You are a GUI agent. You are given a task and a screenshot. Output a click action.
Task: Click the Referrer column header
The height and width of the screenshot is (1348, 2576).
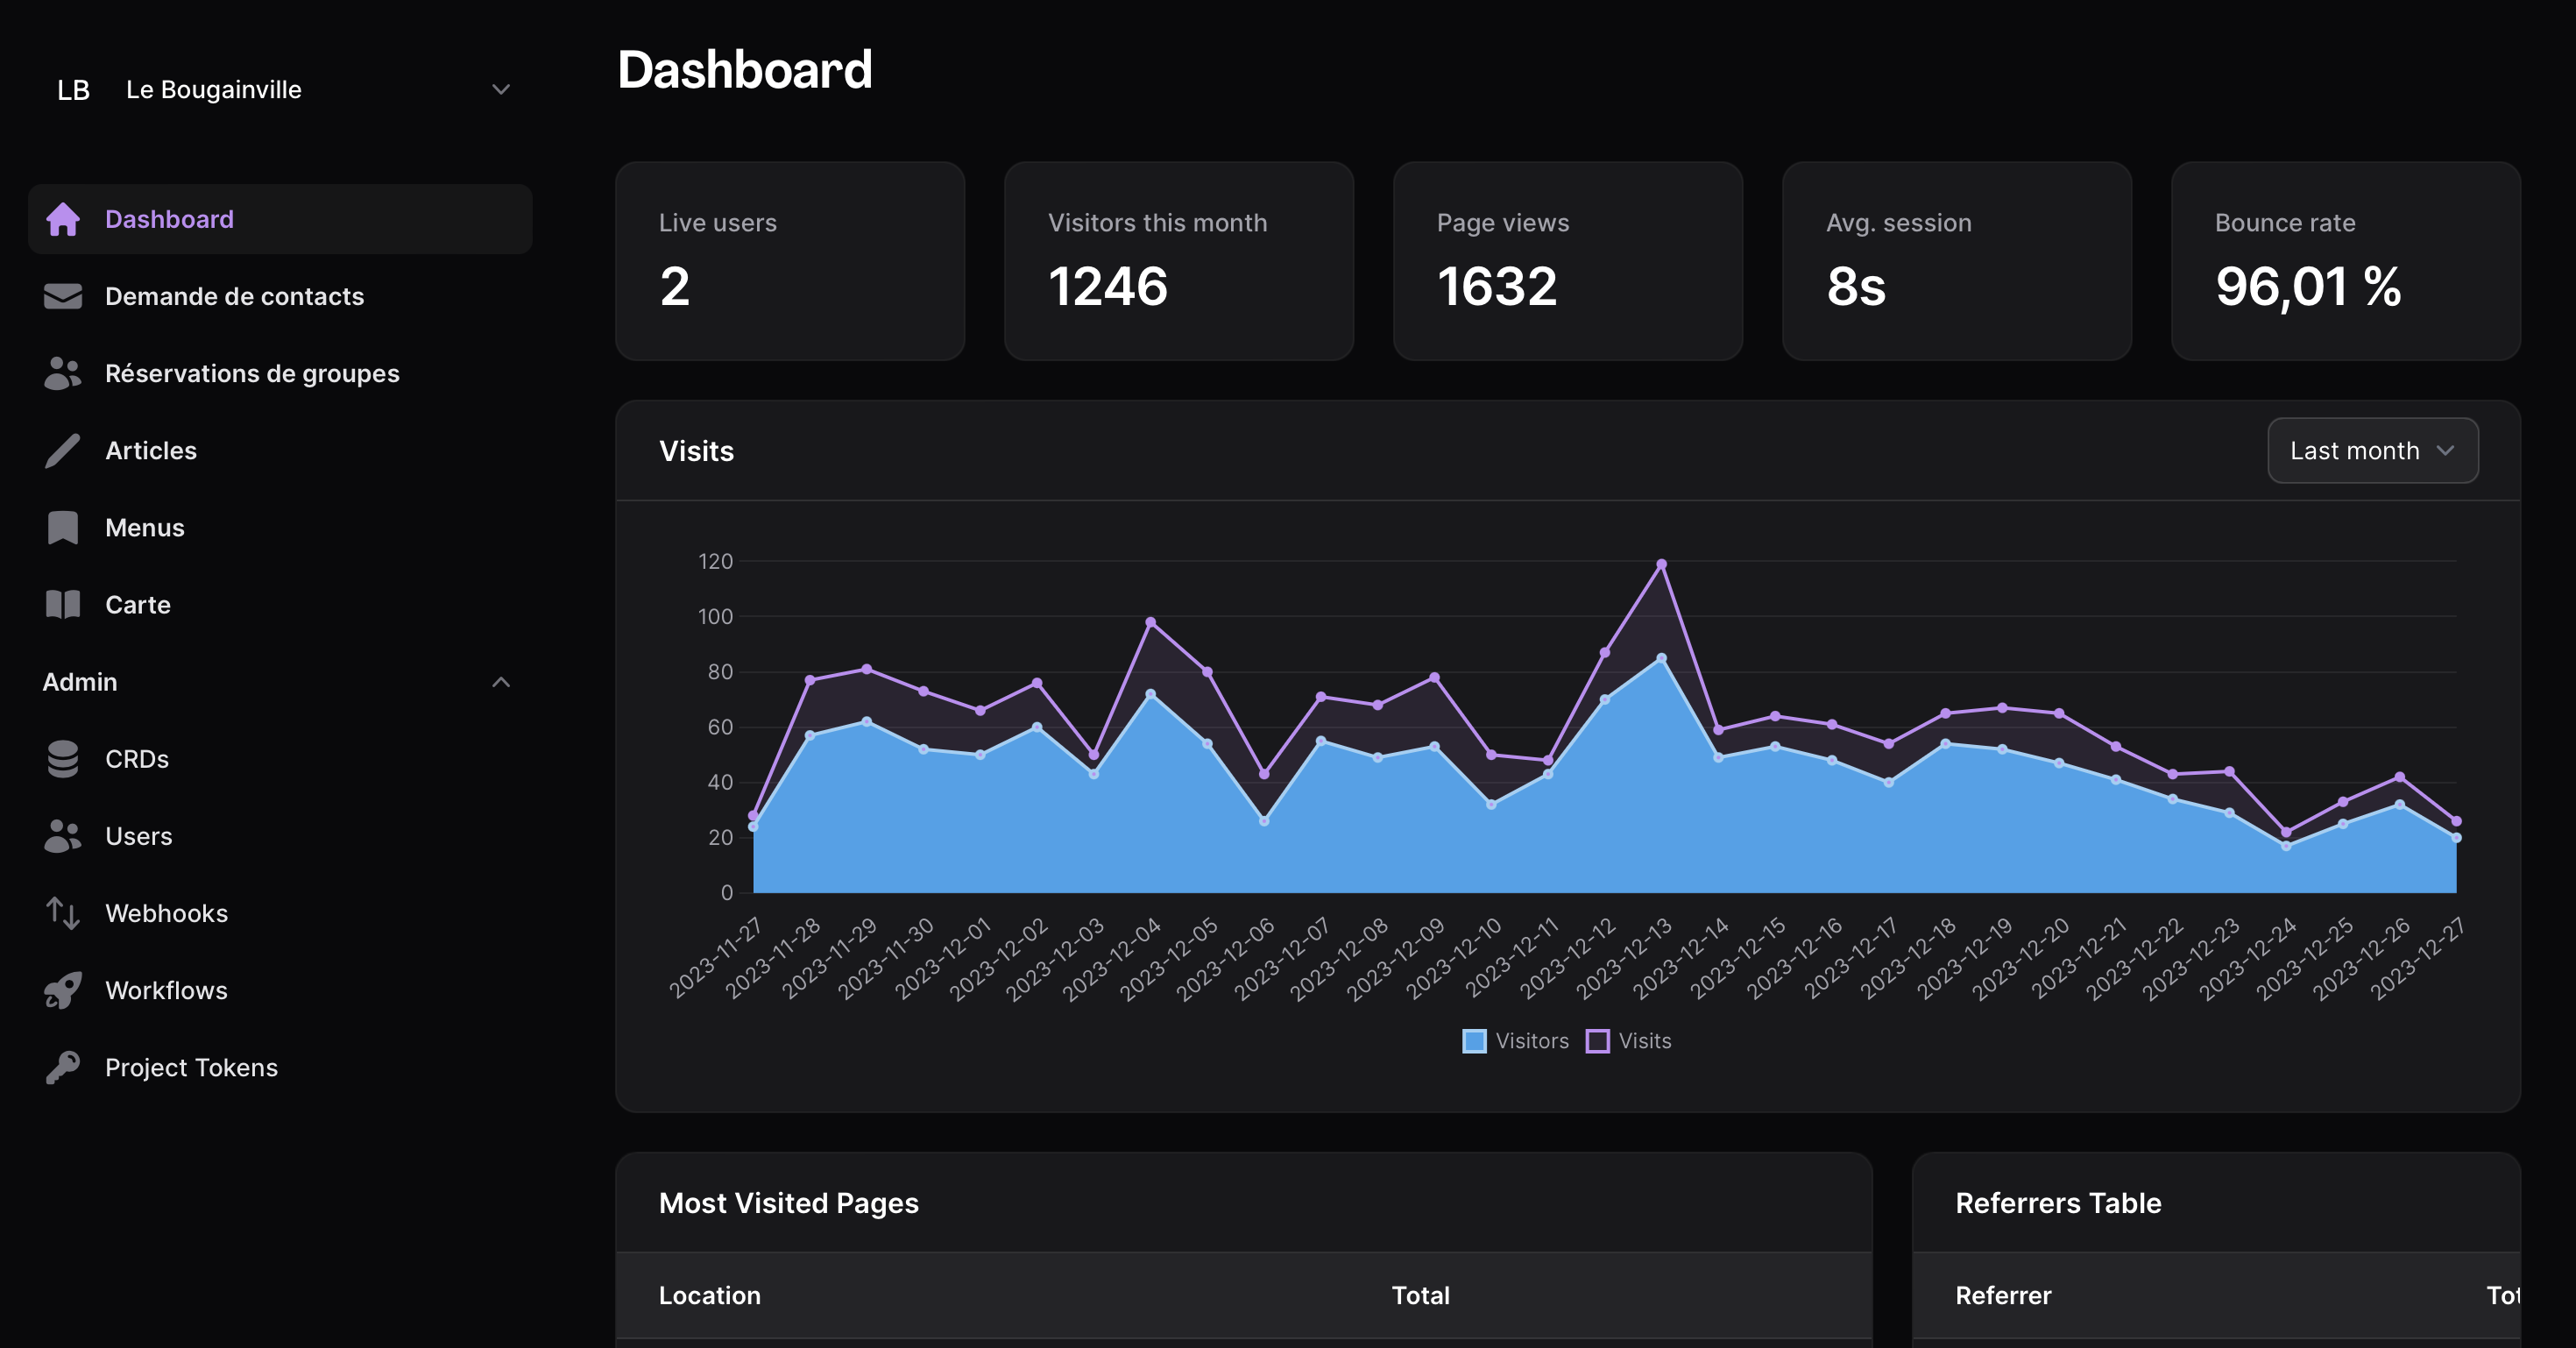2003,1295
